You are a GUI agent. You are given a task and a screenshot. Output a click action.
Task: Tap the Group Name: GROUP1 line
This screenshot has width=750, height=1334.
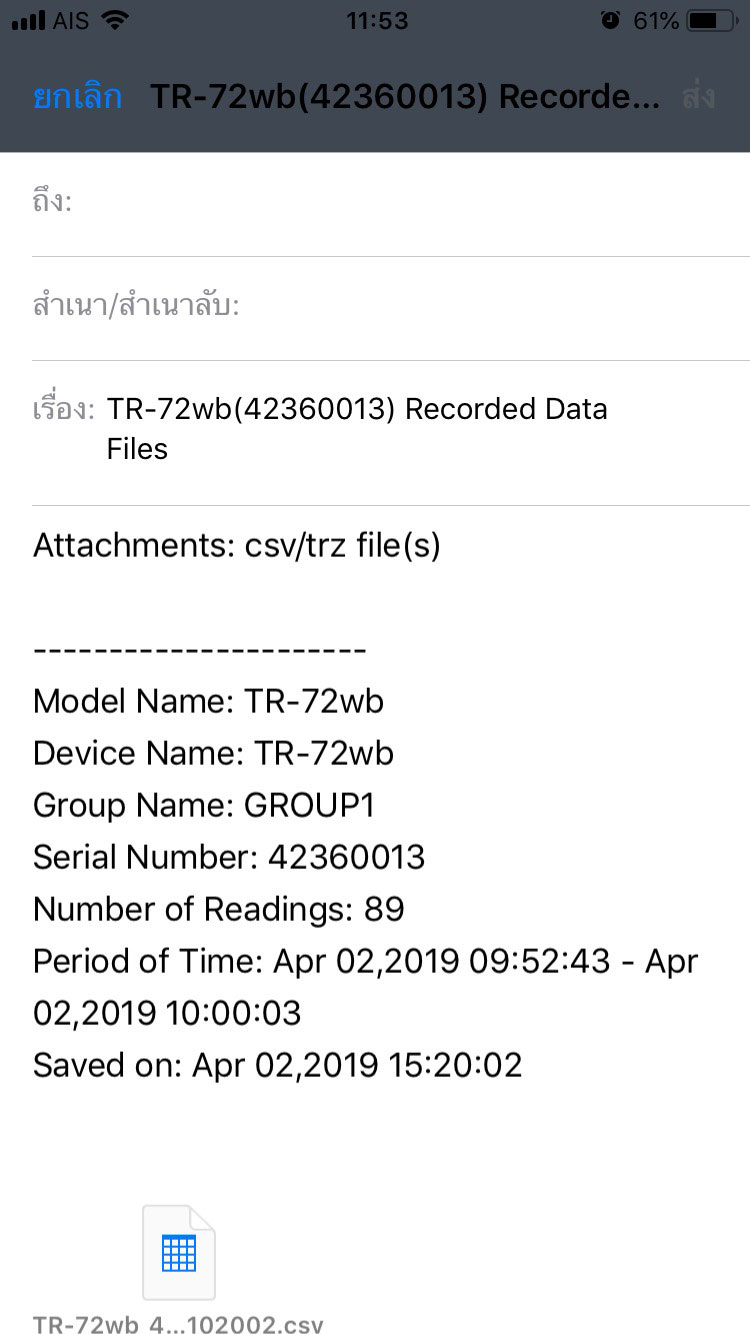click(x=204, y=805)
